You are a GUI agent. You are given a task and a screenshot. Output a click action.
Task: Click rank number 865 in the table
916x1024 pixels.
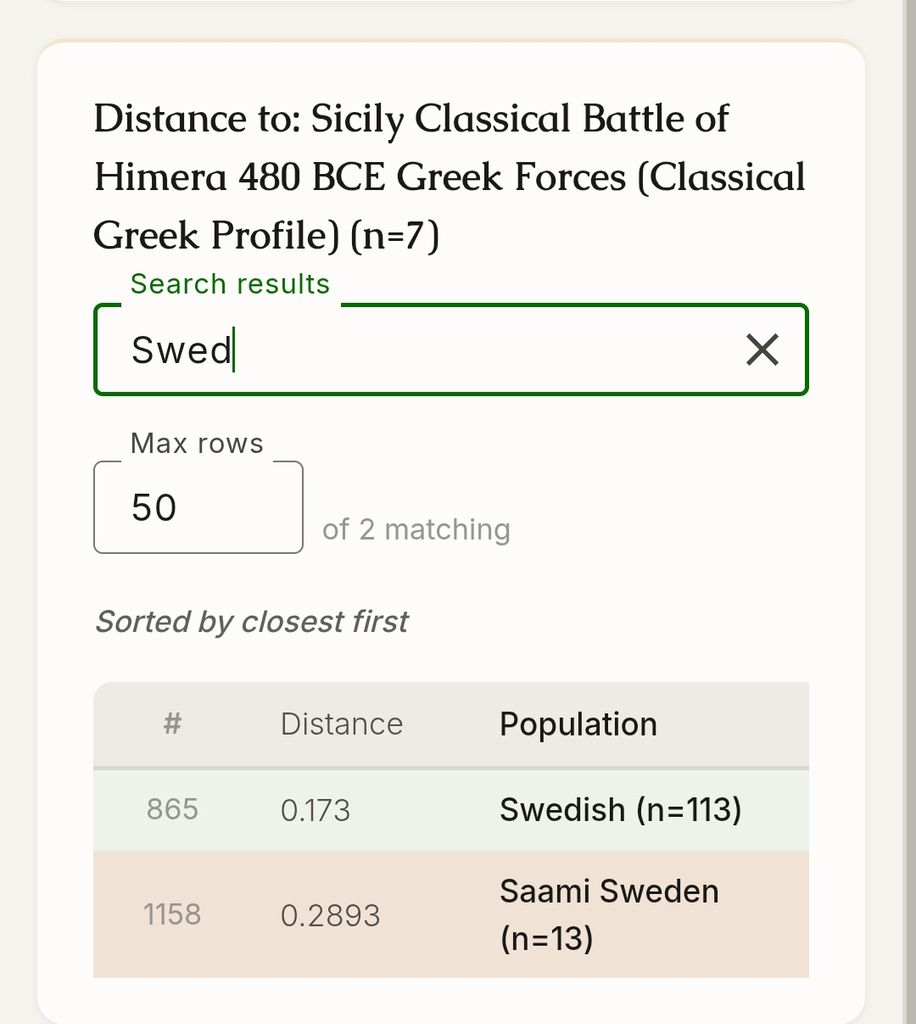[172, 810]
